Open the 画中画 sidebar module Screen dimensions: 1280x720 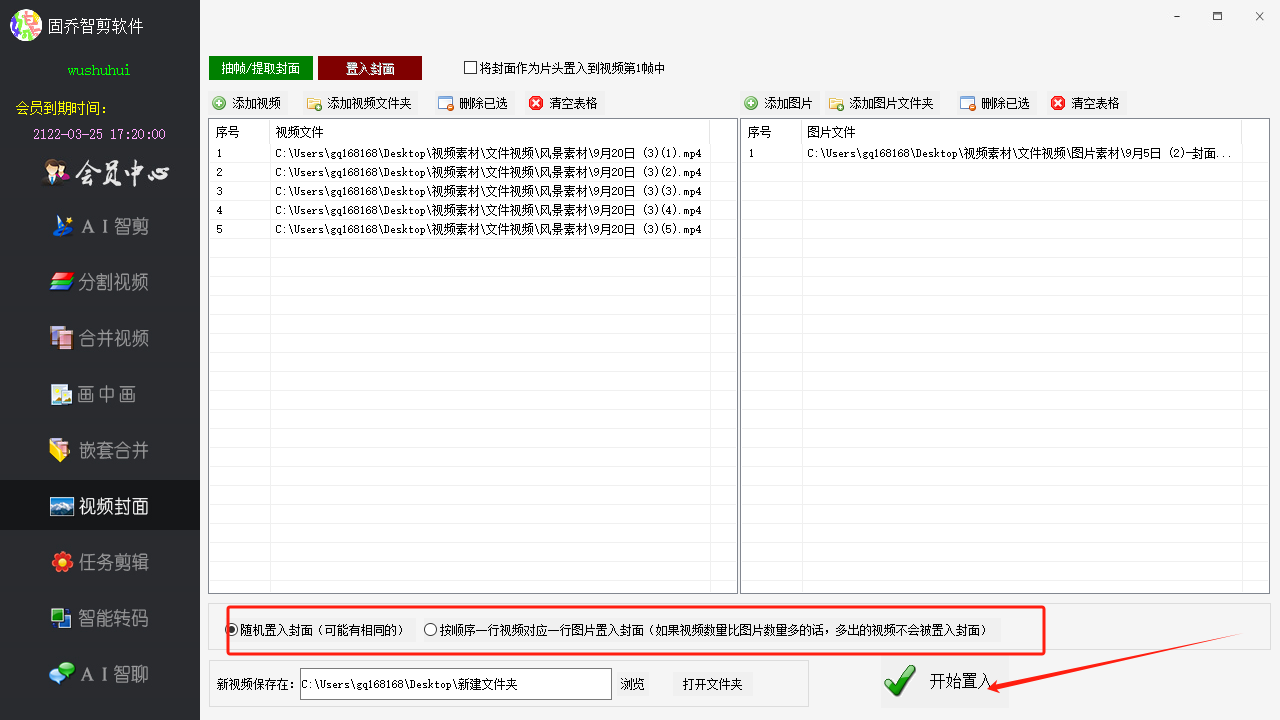click(x=94, y=395)
